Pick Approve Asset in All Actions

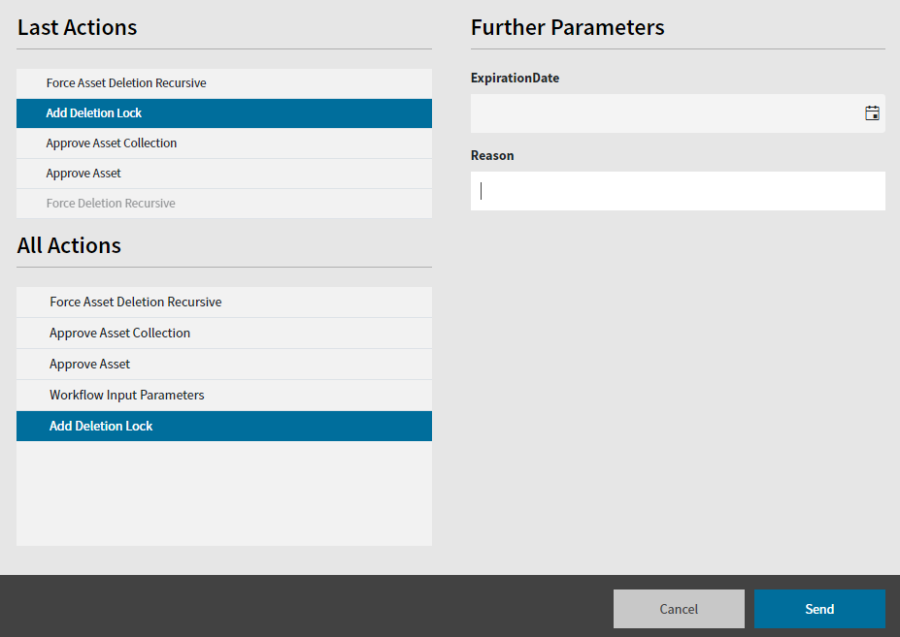click(224, 364)
